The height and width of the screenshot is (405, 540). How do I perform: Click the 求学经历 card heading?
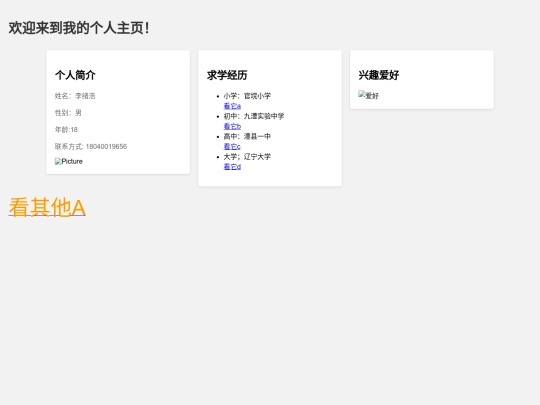coord(227,75)
